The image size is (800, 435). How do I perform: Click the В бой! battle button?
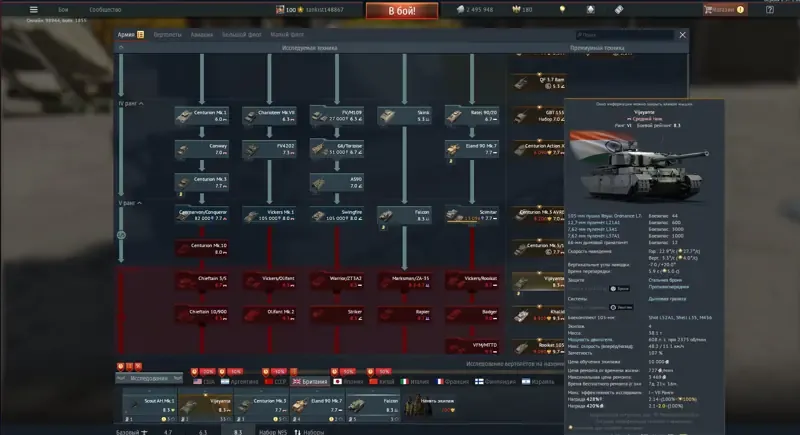(402, 11)
